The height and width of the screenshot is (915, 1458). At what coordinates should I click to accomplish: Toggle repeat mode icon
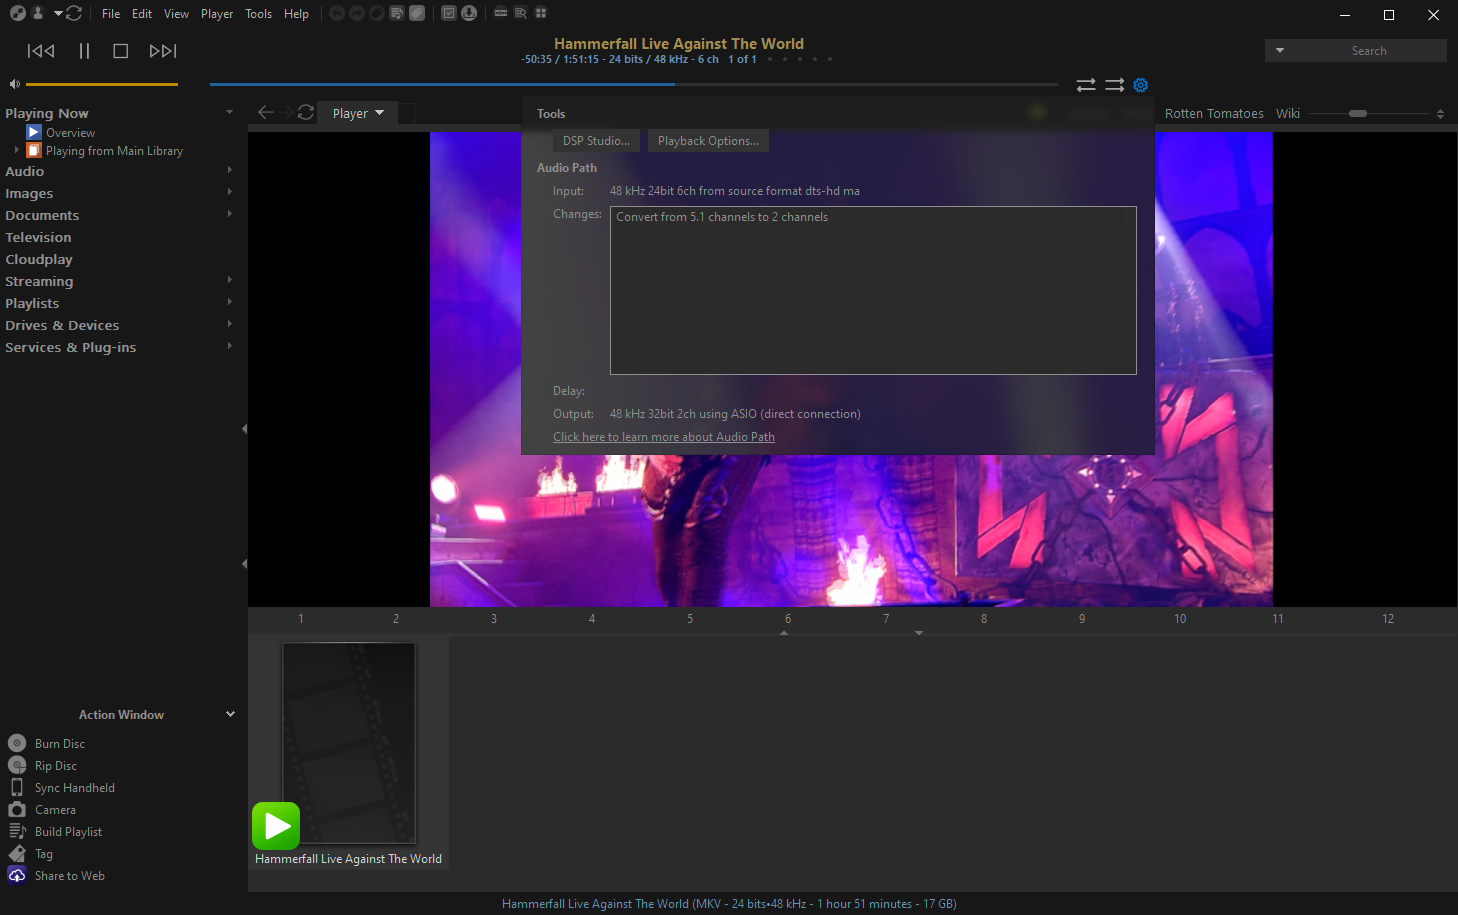[1086, 85]
